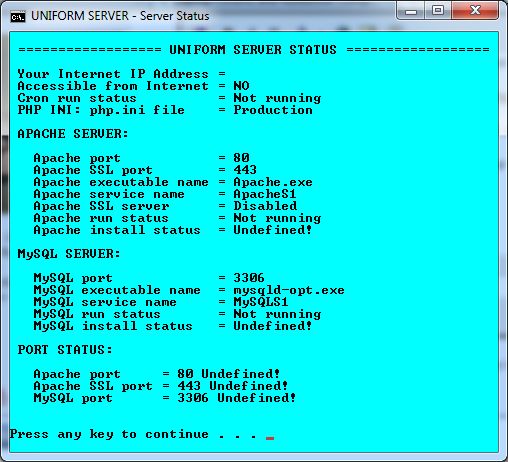The height and width of the screenshot is (462, 508).
Task: Click the blinking cursor after the prompt
Action: pos(270,438)
